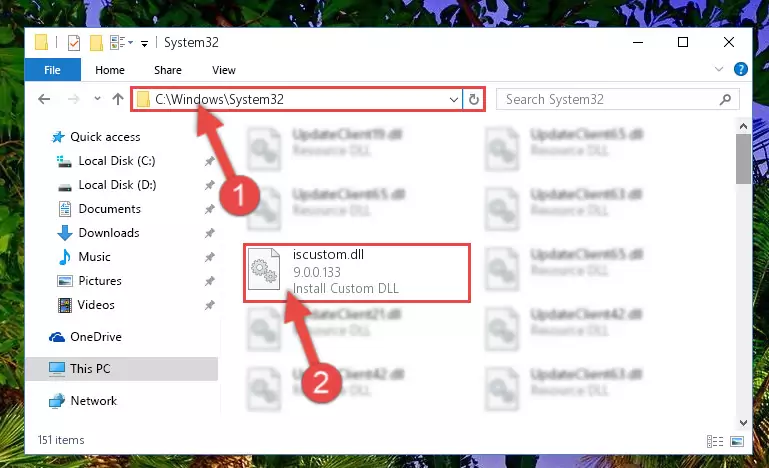Click the pin icon next to Pictures
The width and height of the screenshot is (769, 468).
pyautogui.click(x=209, y=281)
